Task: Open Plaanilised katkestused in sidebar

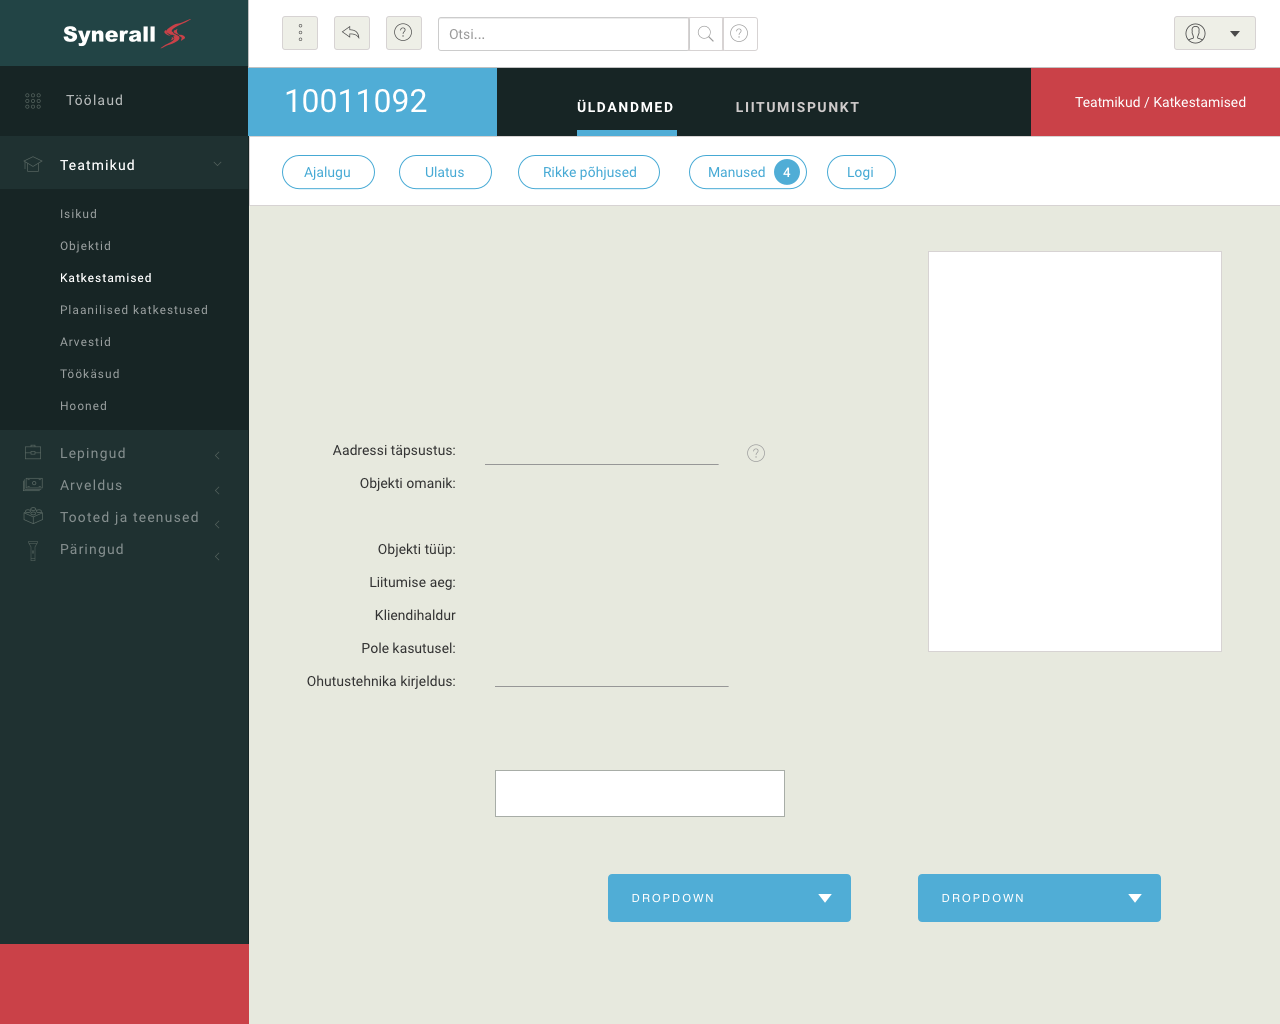Action: click(x=134, y=310)
